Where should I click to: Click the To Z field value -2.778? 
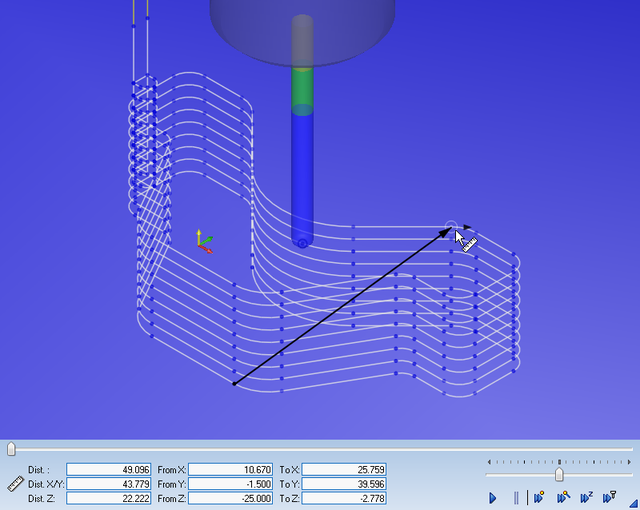344,498
